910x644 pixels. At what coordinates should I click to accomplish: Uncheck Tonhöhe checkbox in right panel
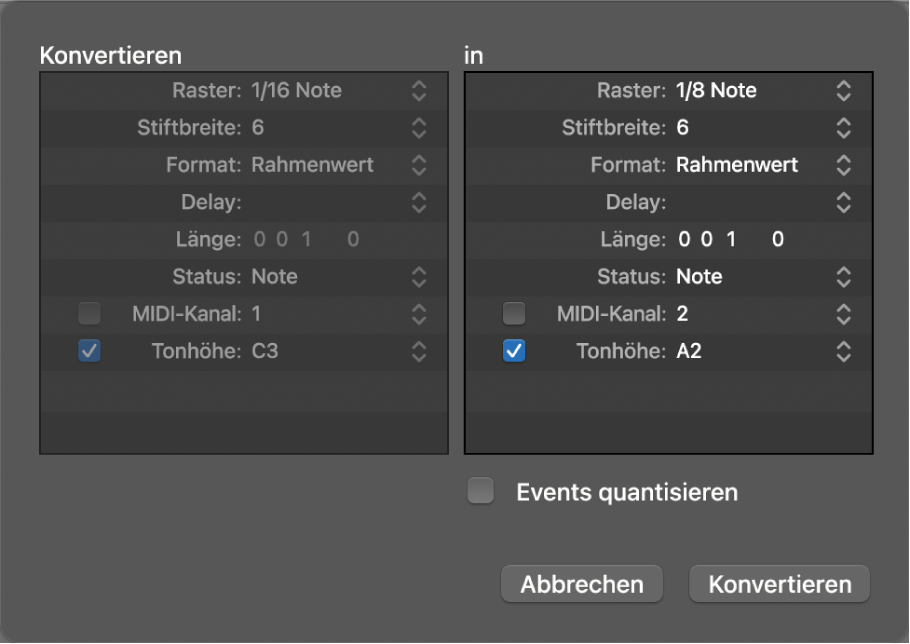tap(514, 351)
